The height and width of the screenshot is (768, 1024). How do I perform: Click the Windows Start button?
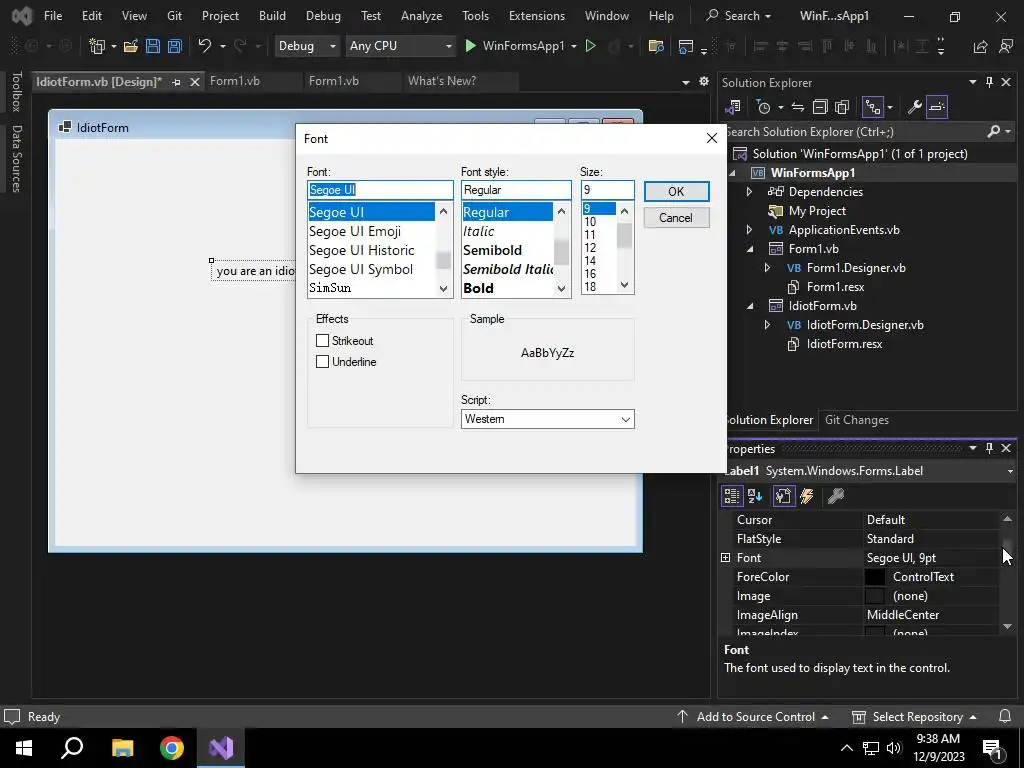tap(24, 748)
